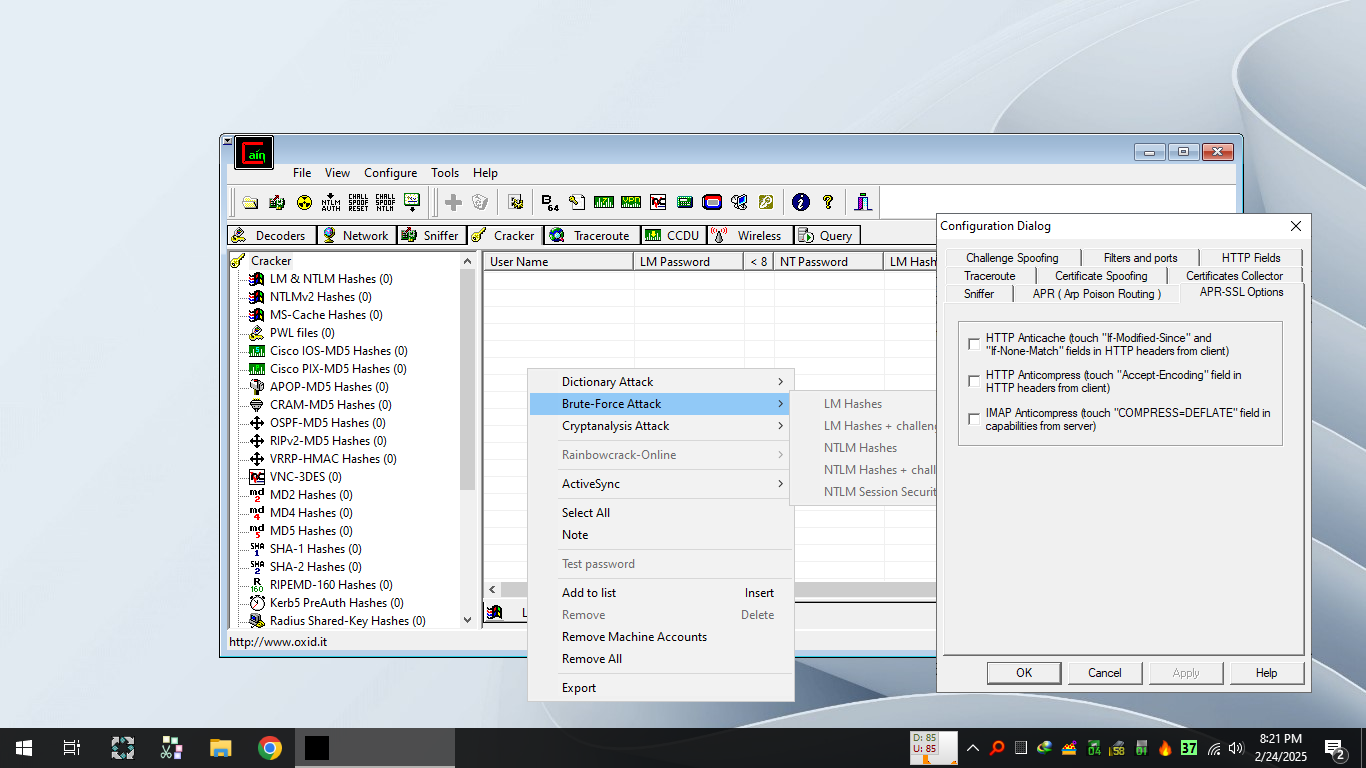Screen dimensions: 1366x768
Task: Click the VNC password decoder toolbar icon
Action: 658,202
